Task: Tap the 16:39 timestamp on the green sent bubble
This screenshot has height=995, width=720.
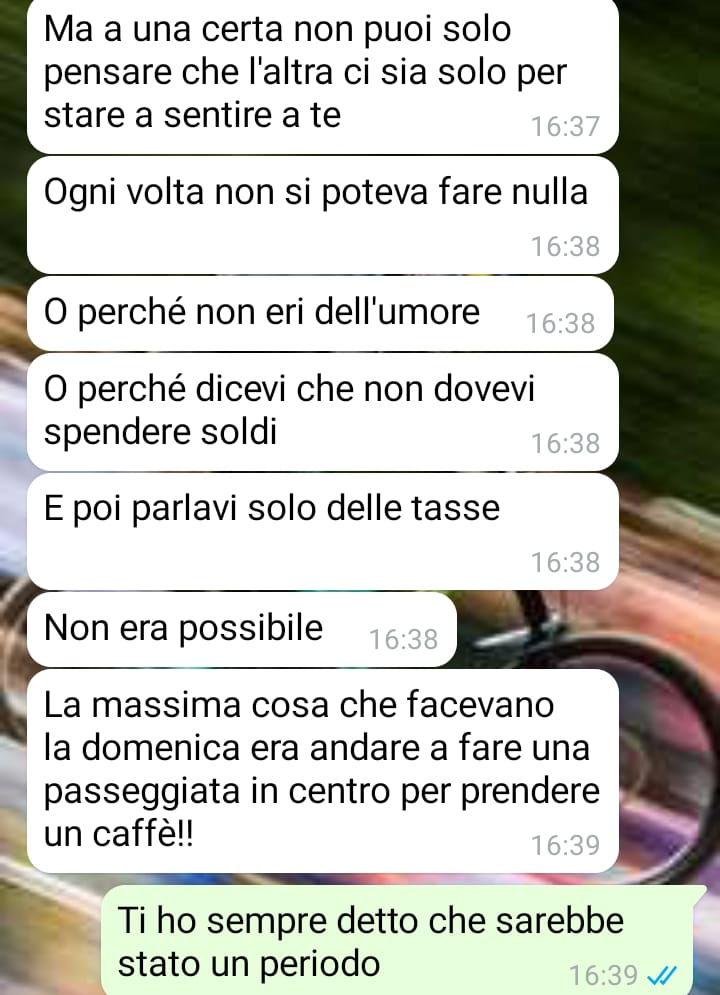Action: [x=603, y=975]
